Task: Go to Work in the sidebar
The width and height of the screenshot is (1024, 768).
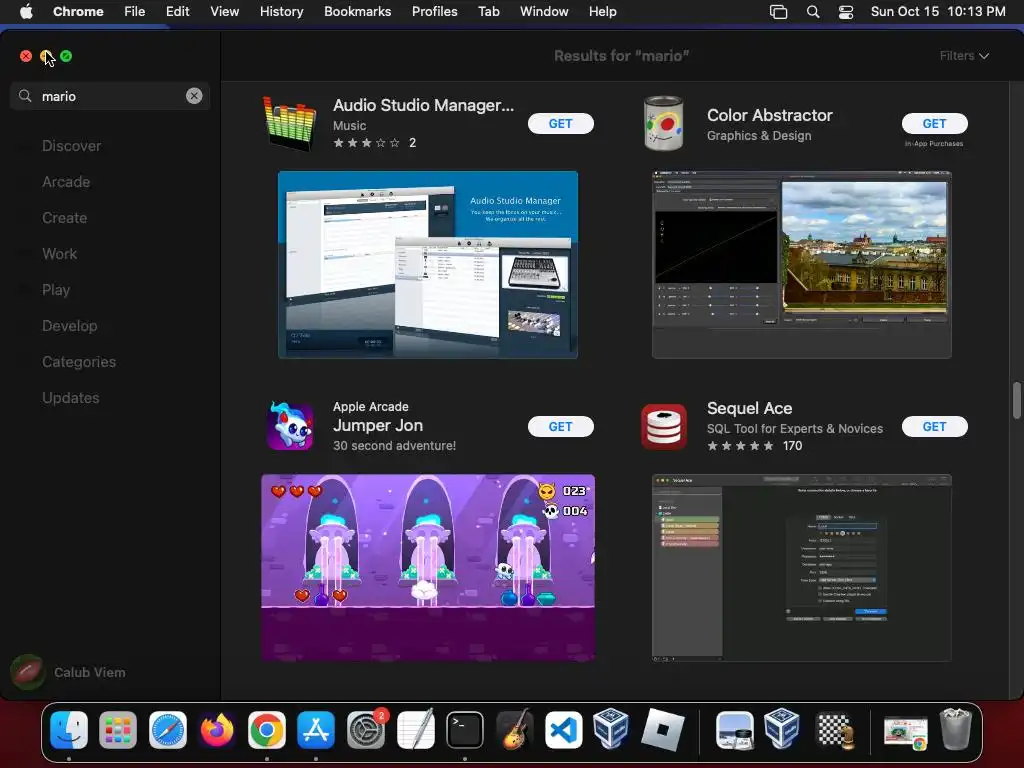Action: (59, 253)
